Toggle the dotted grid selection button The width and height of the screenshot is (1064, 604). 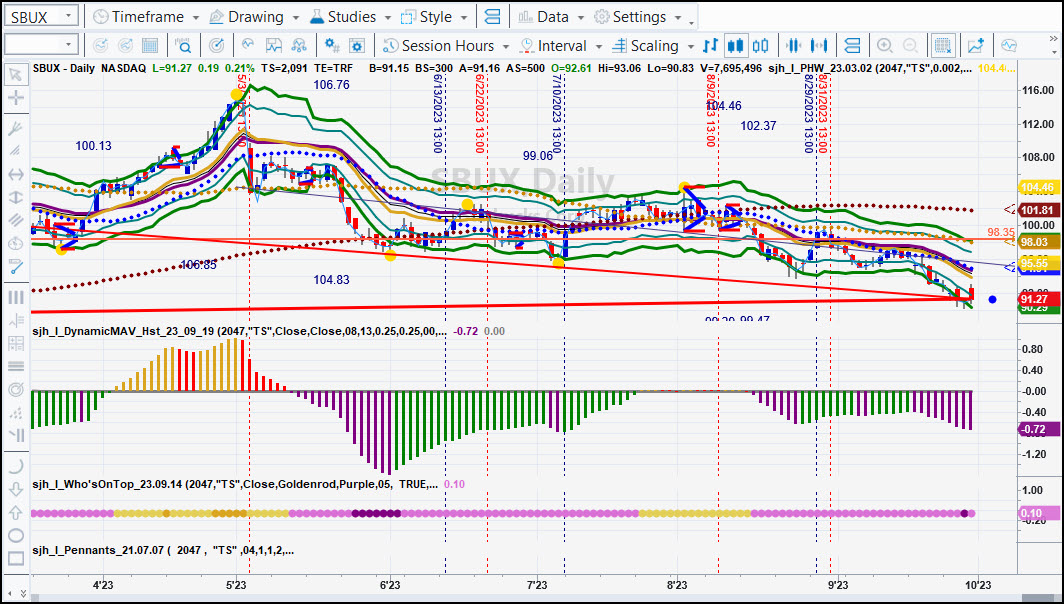[943, 45]
